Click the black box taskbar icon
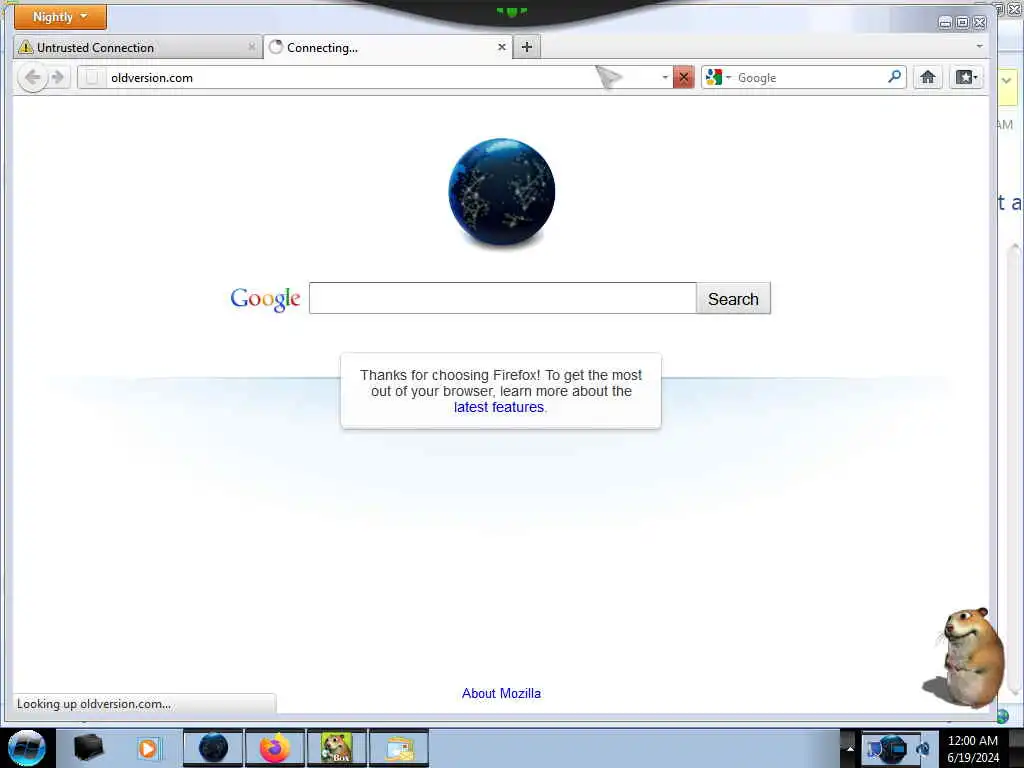Screen dimensions: 1024x768 point(88,748)
